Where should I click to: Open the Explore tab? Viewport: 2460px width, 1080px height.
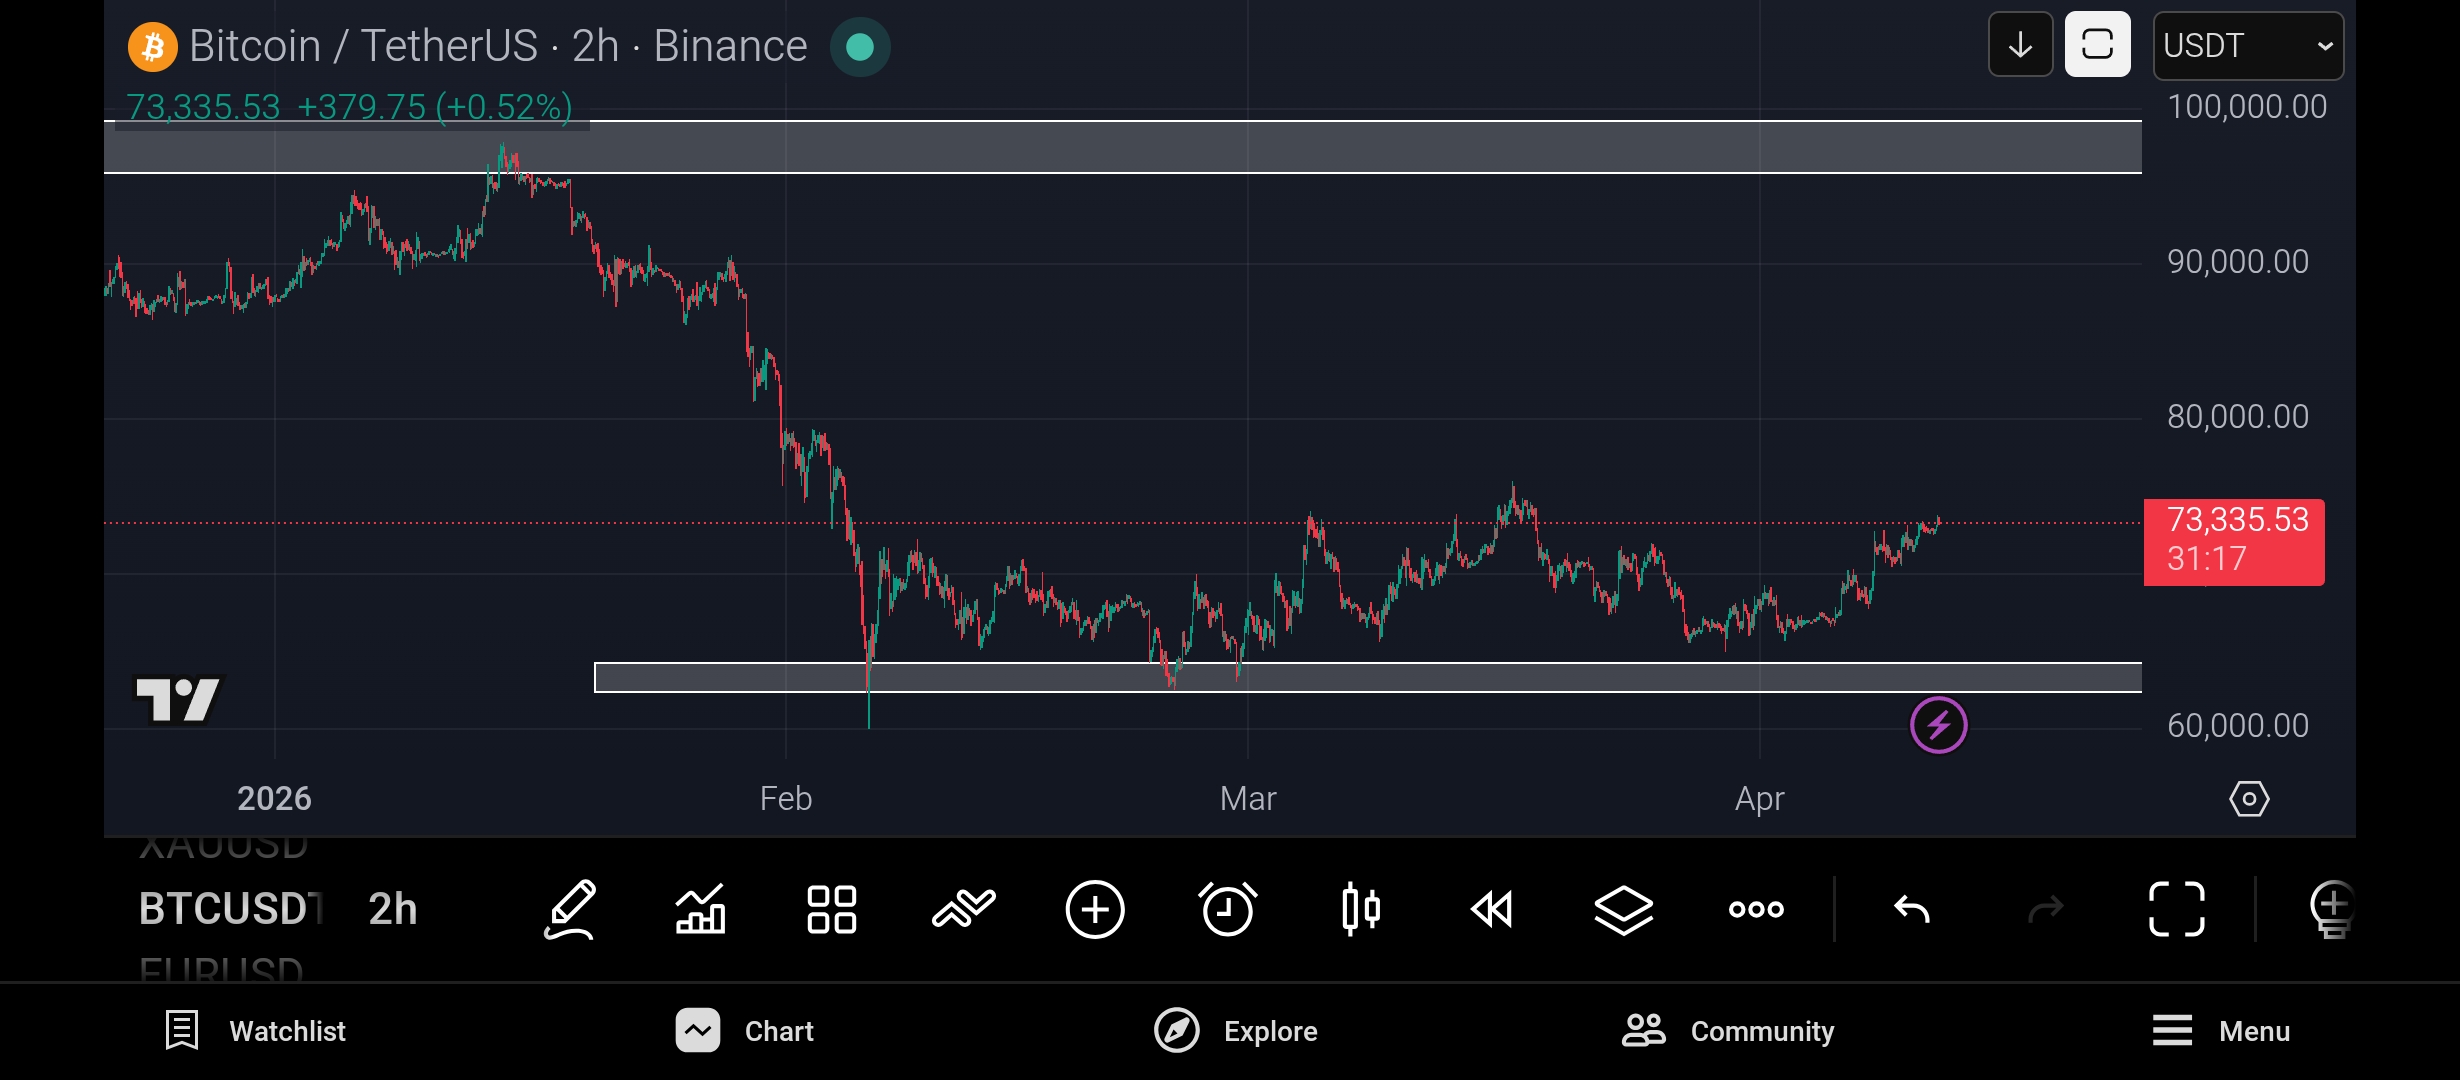click(1236, 1031)
